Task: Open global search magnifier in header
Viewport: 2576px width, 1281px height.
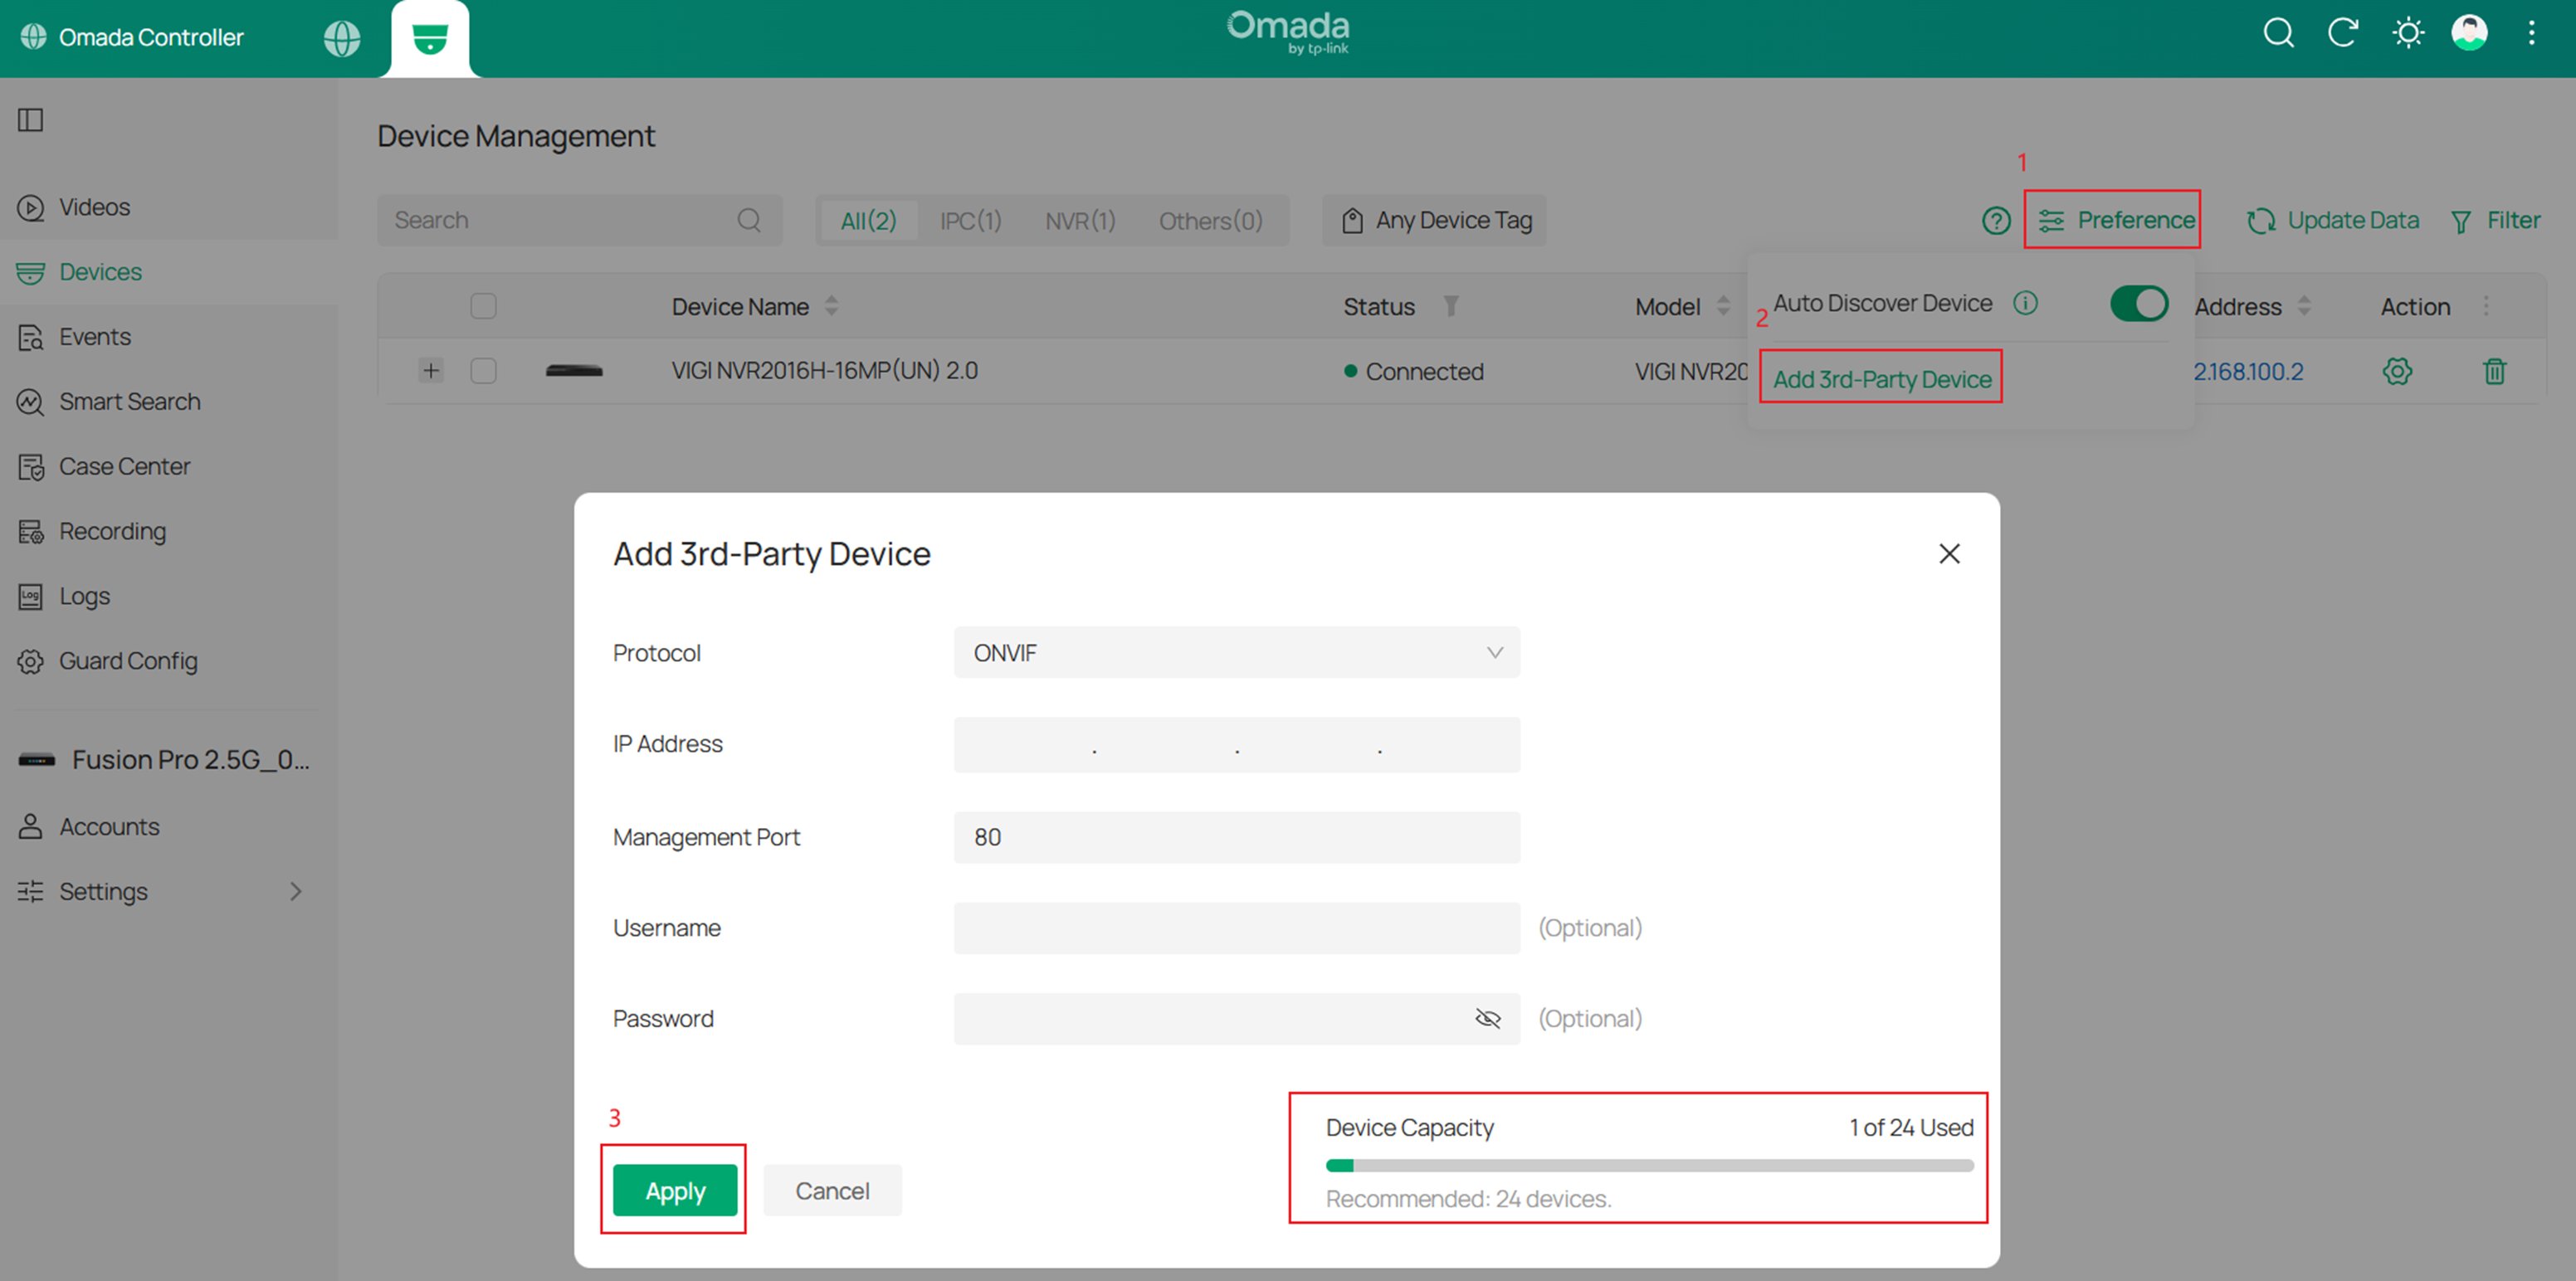Action: tap(2279, 33)
